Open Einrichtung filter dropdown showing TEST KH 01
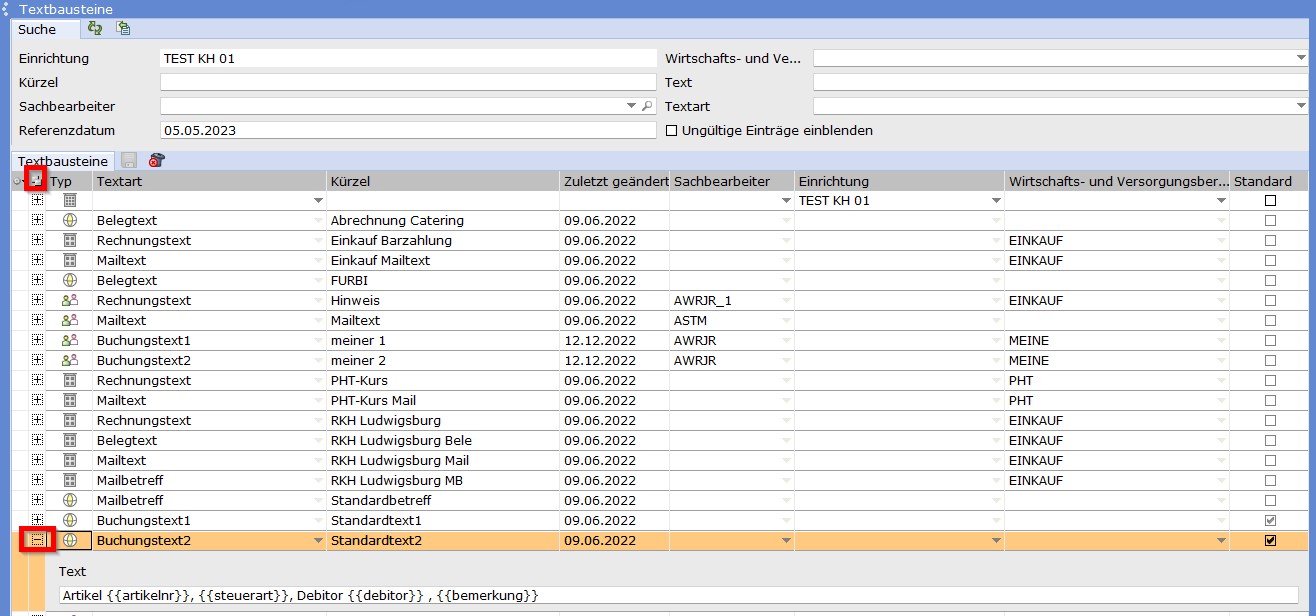The width and height of the screenshot is (1316, 616). (x=996, y=200)
